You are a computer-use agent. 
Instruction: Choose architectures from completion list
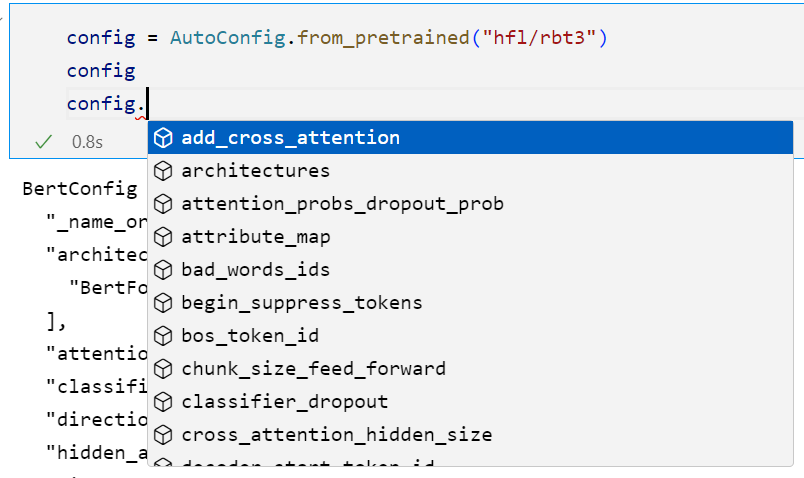pos(255,171)
